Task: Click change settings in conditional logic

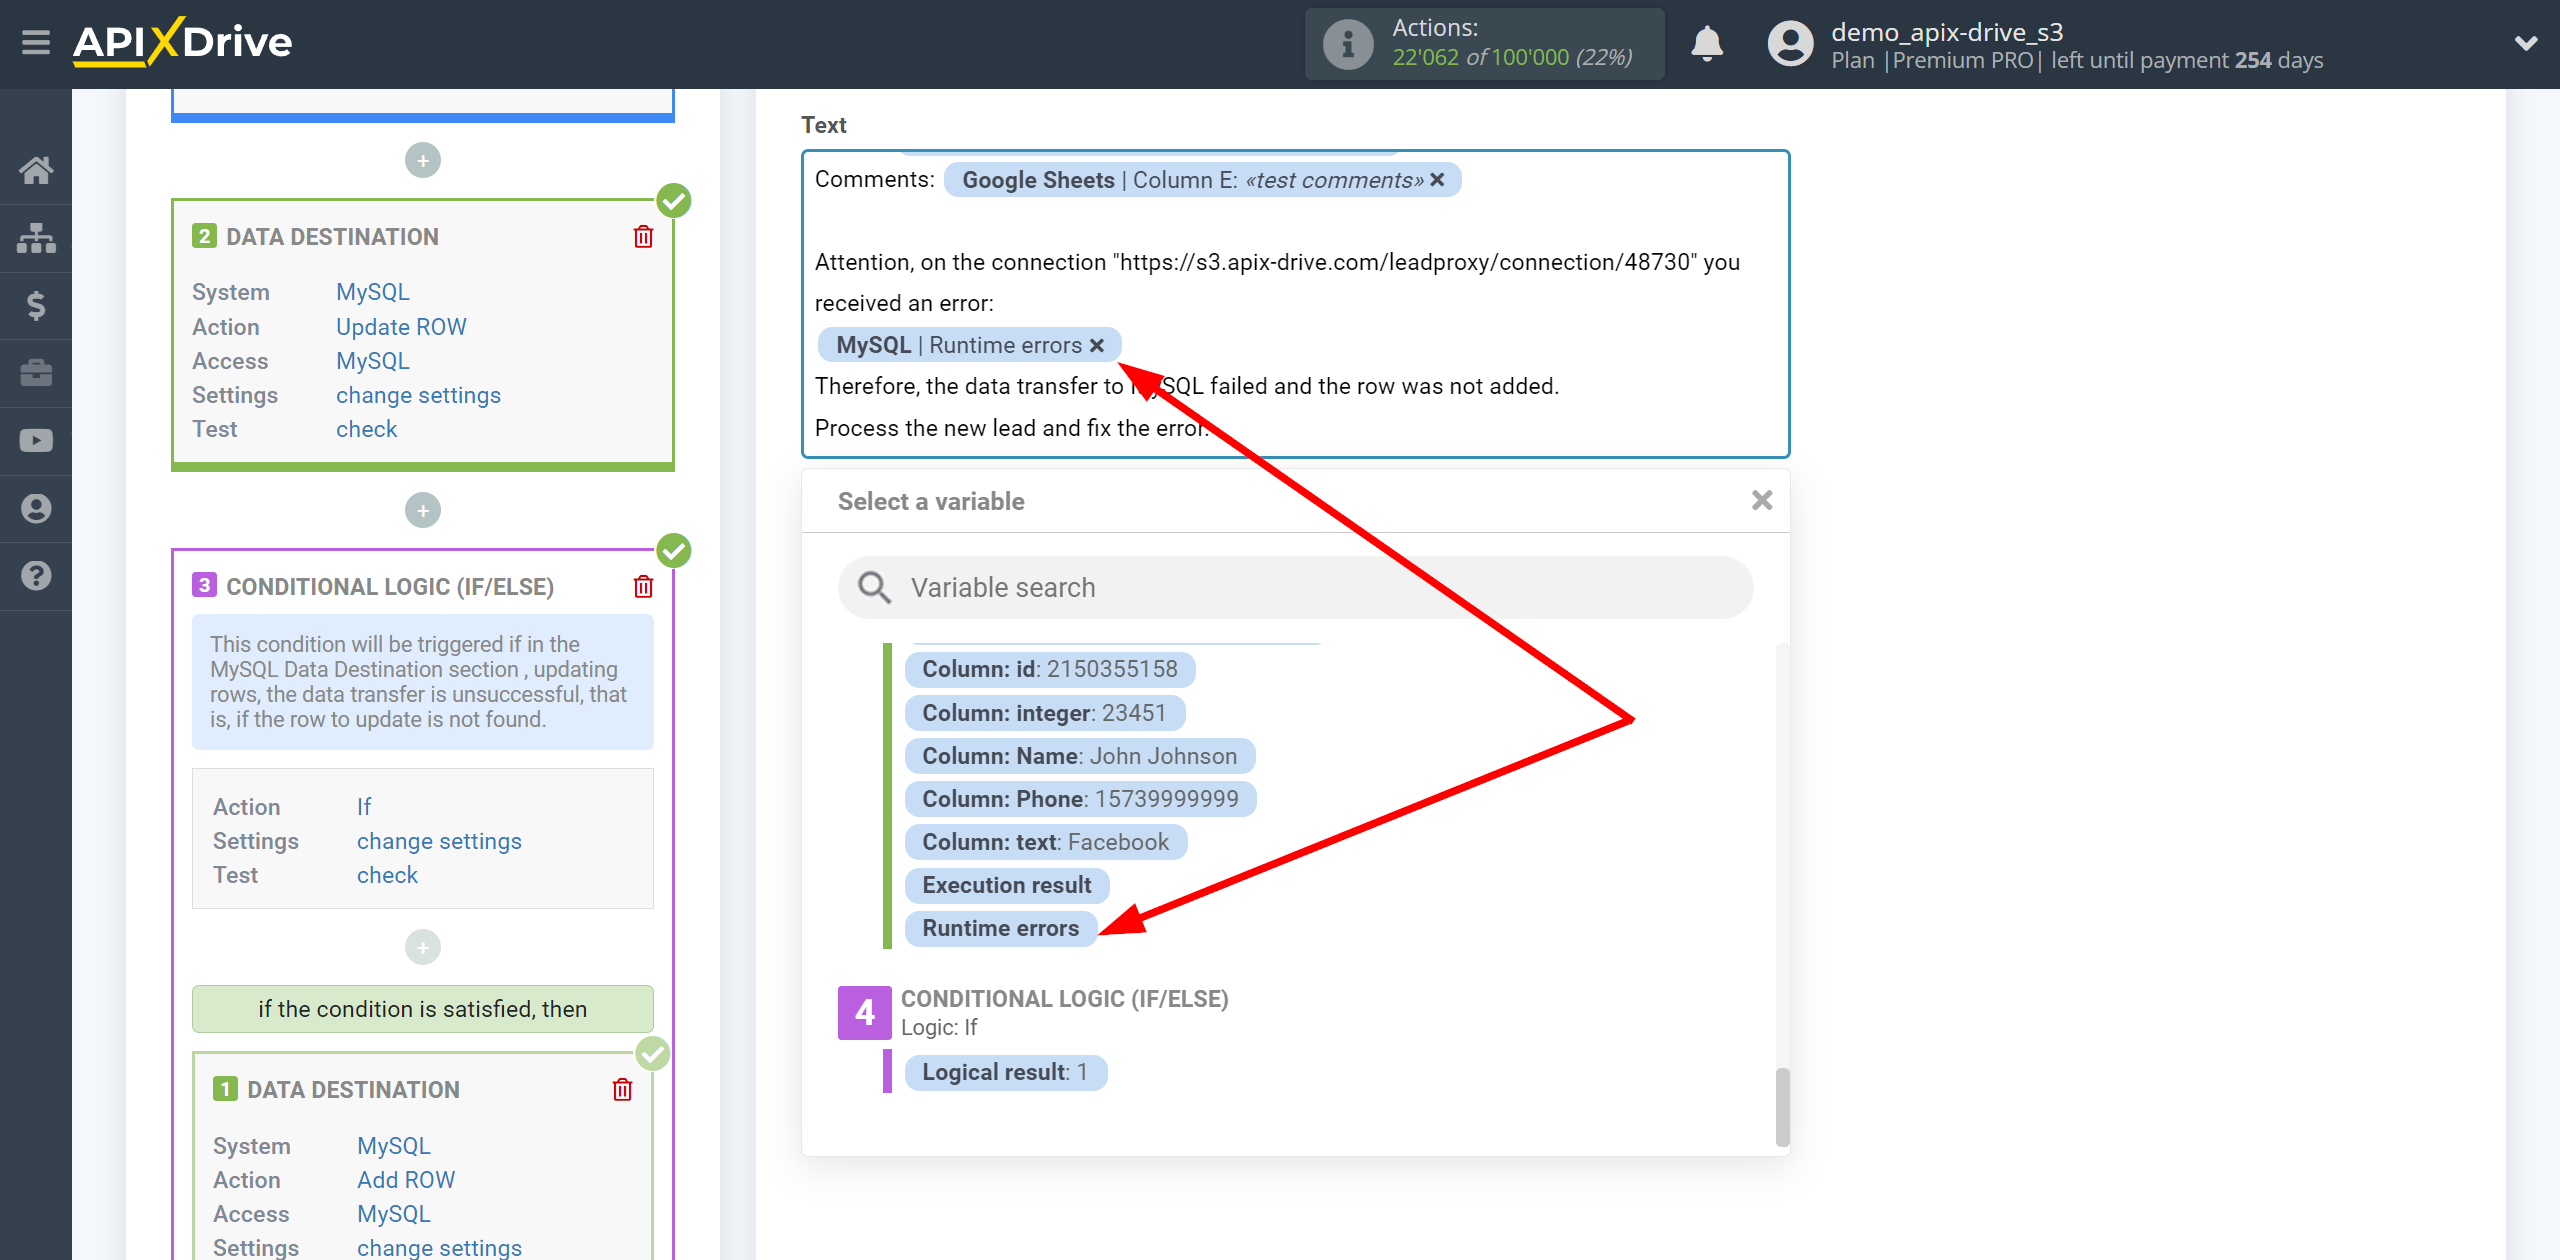Action: pos(439,841)
